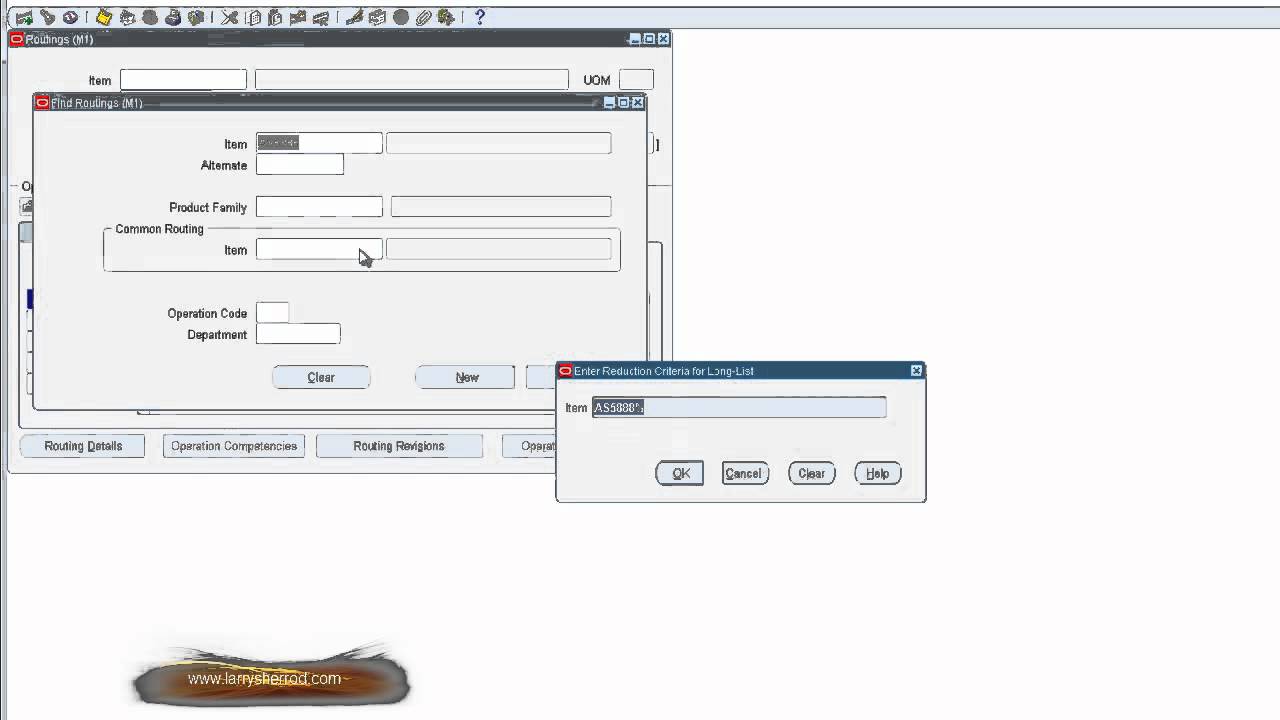This screenshot has width=1280, height=720.
Task: Click the Print toolbar icon
Action: point(173,18)
